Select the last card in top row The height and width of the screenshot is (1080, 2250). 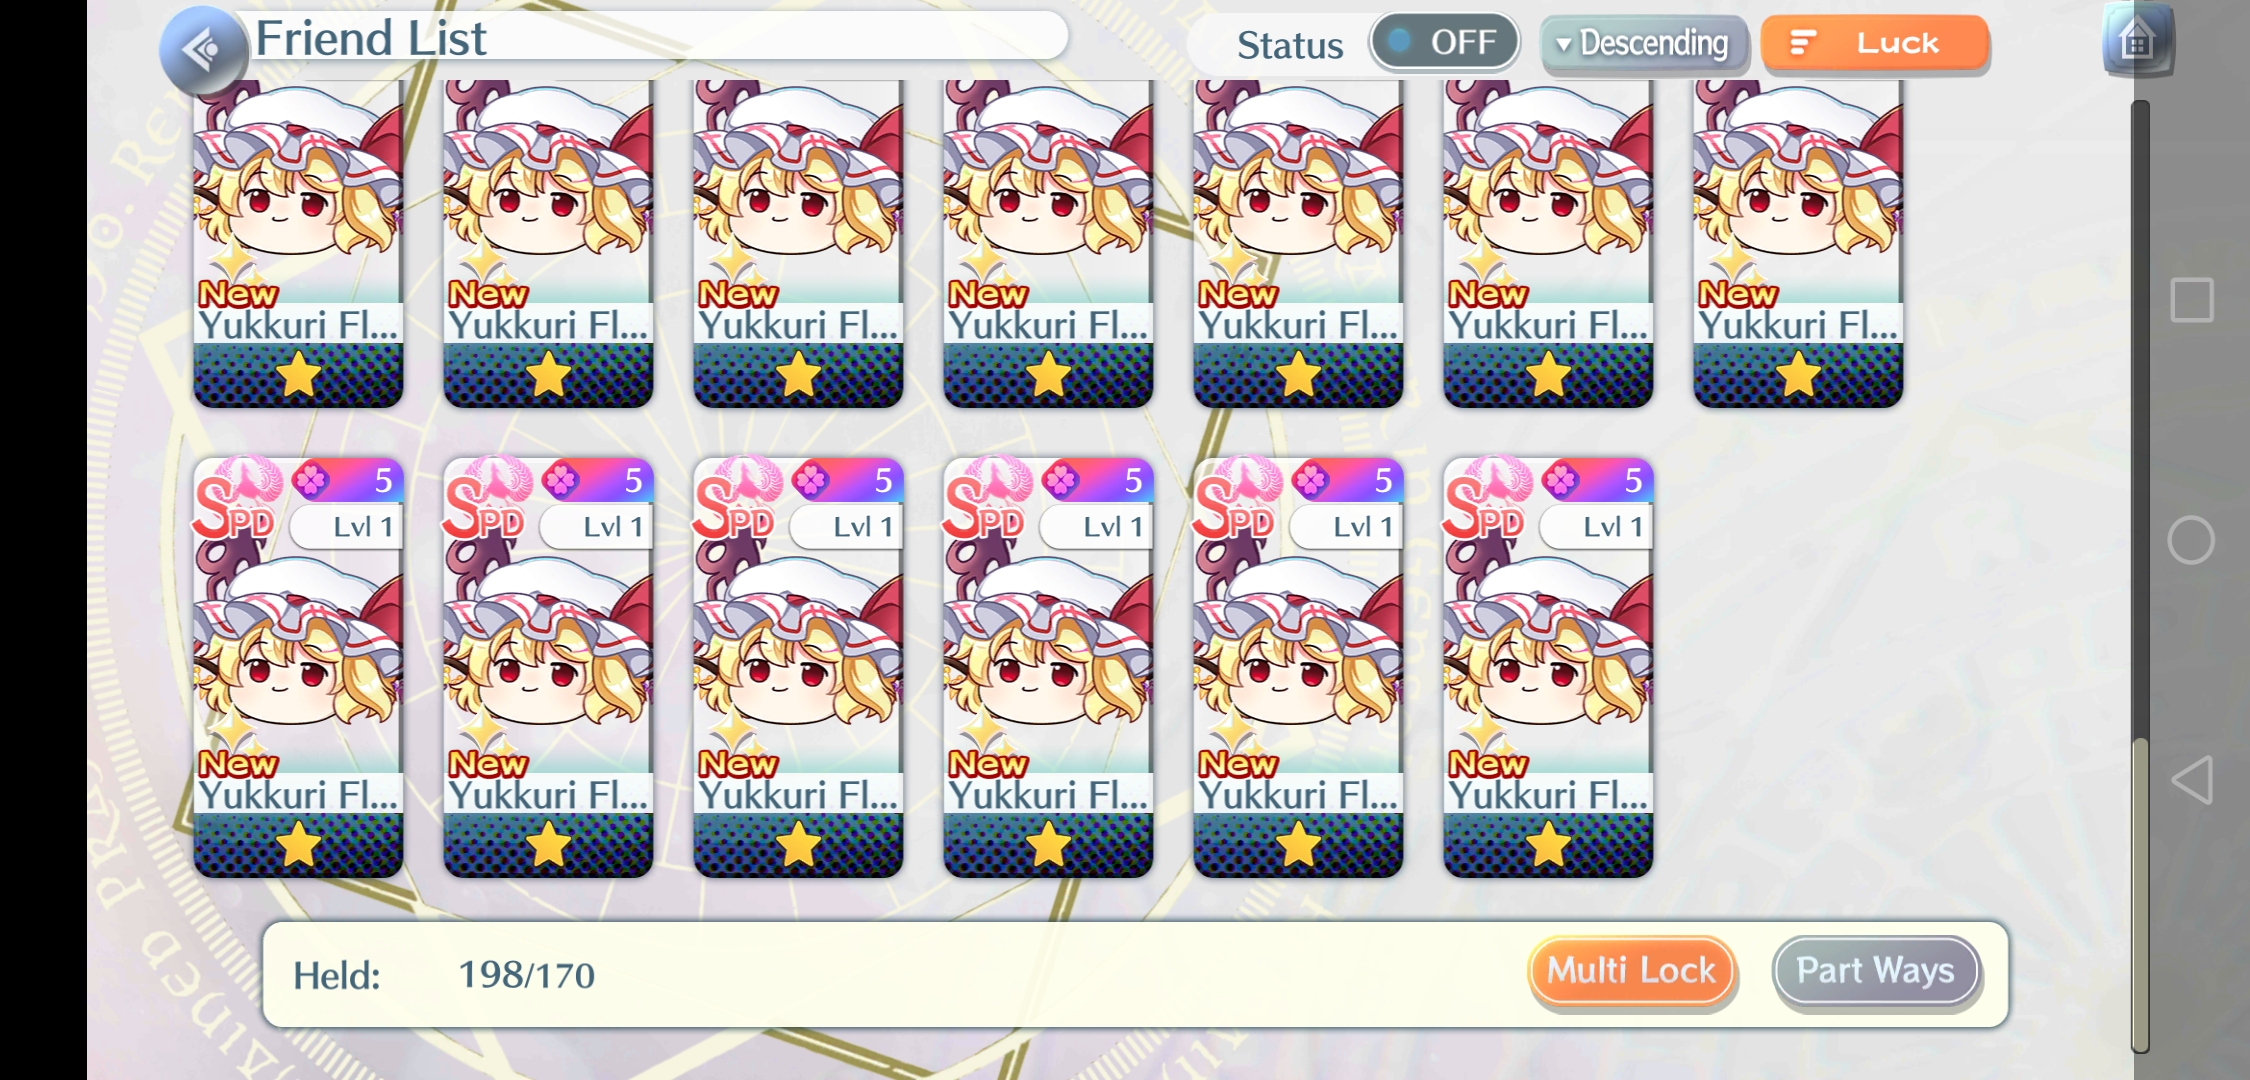pyautogui.click(x=1798, y=244)
